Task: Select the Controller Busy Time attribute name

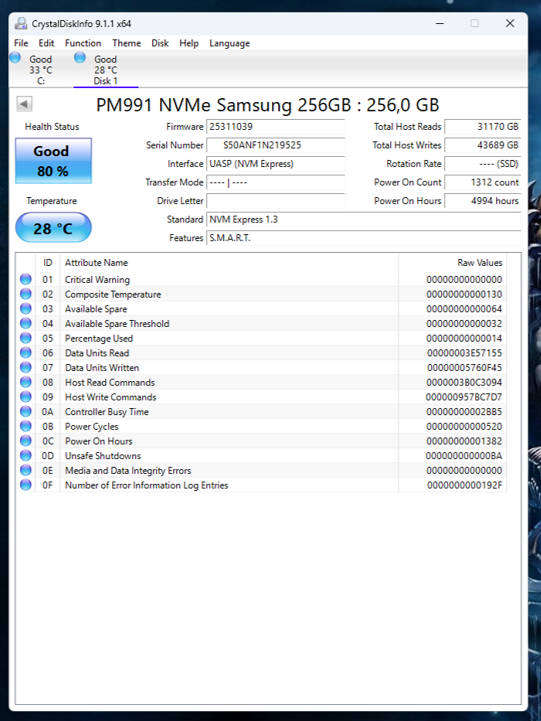Action: click(x=107, y=412)
